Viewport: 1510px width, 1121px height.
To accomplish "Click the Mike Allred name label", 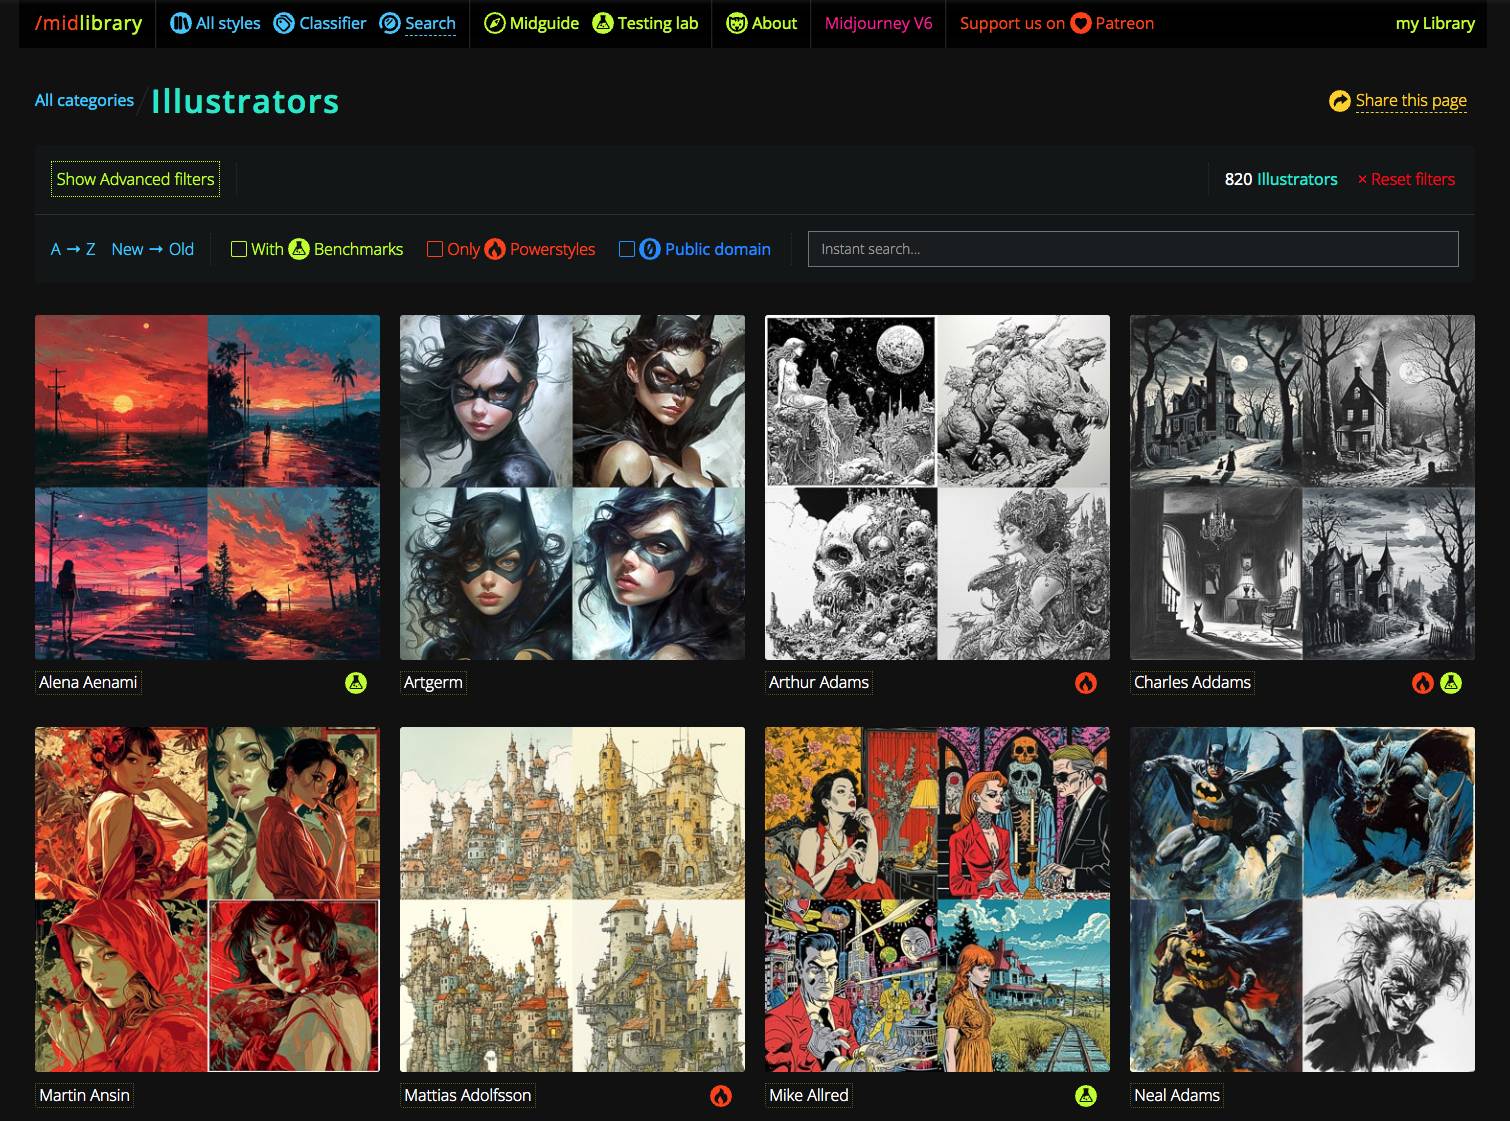I will click(x=808, y=1095).
